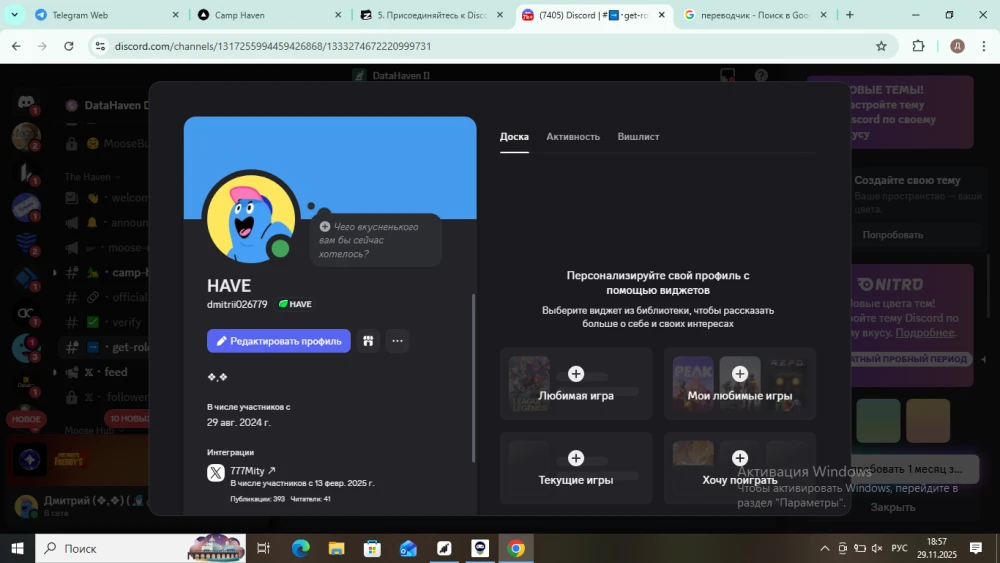Click the plus icon on Текущие игры widget
This screenshot has width=1000, height=563.
point(576,458)
